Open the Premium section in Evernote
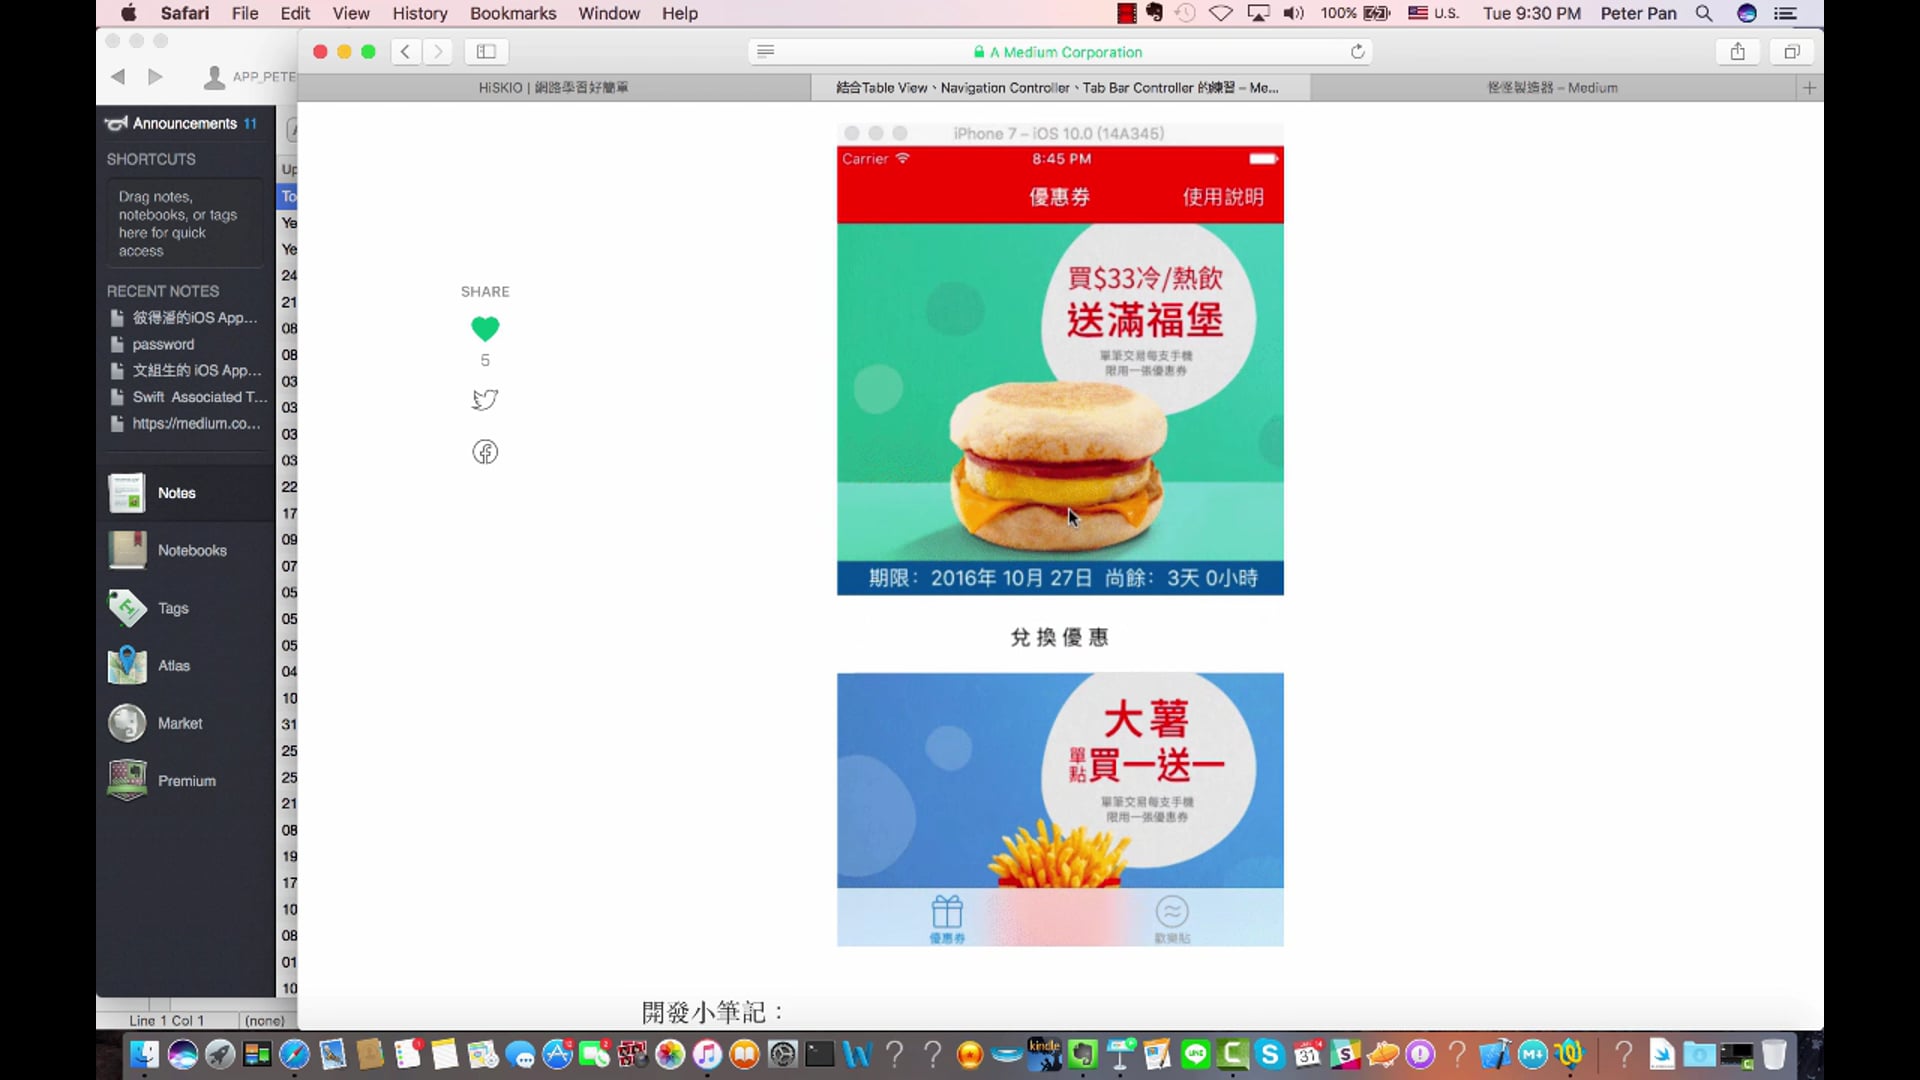The image size is (1920, 1080). [186, 780]
